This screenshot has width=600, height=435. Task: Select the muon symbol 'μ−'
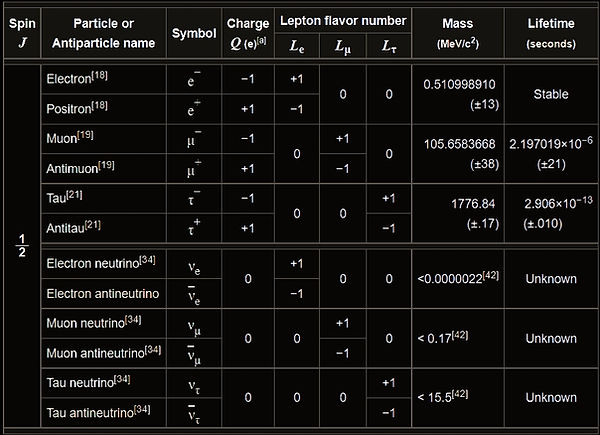pos(194,138)
